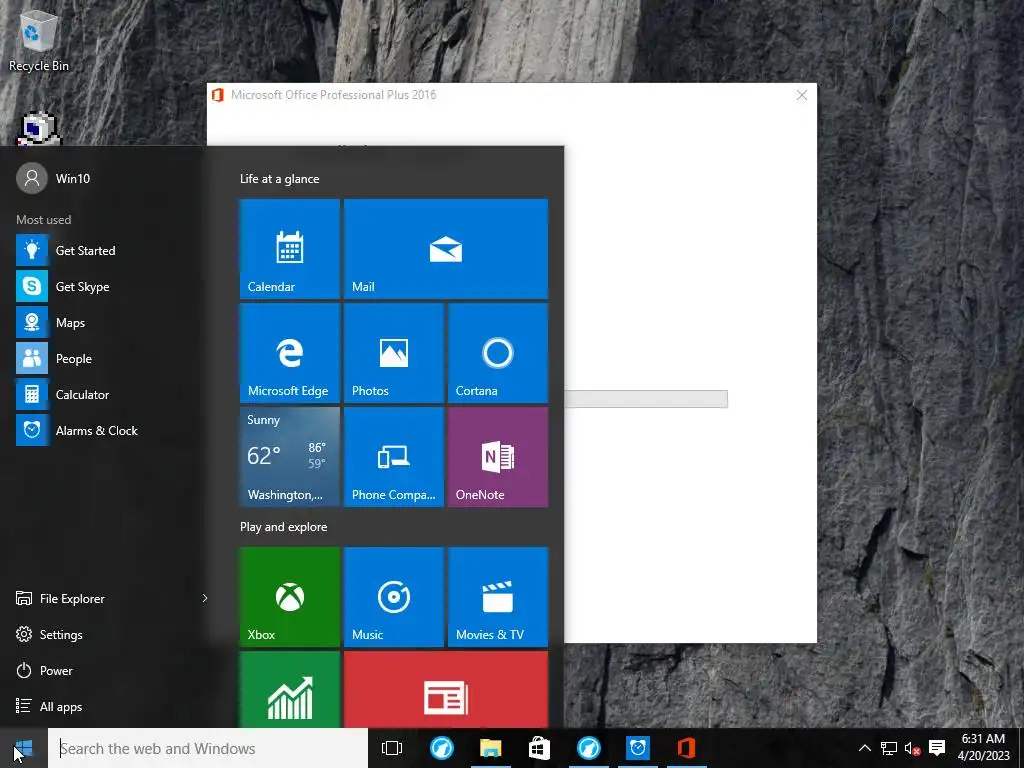Show hidden tray icons
1024x768 pixels.
(x=865, y=748)
